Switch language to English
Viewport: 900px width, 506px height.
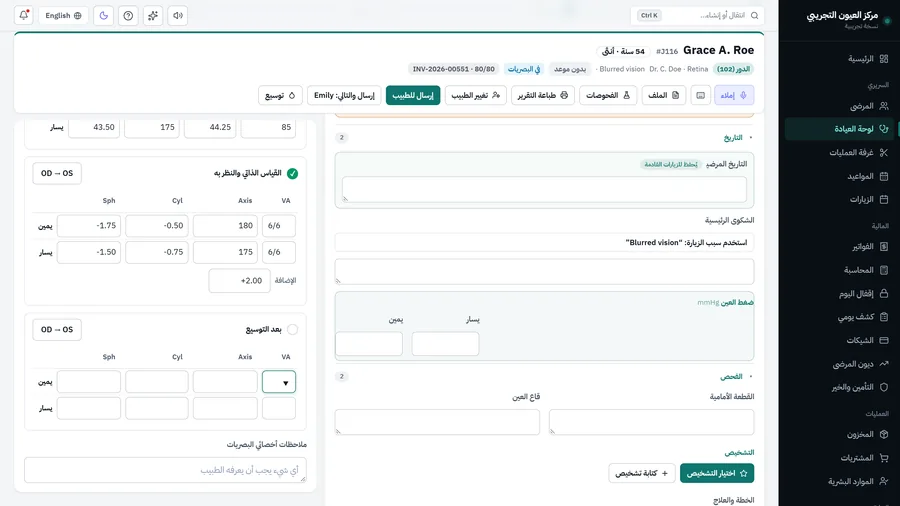[63, 15]
